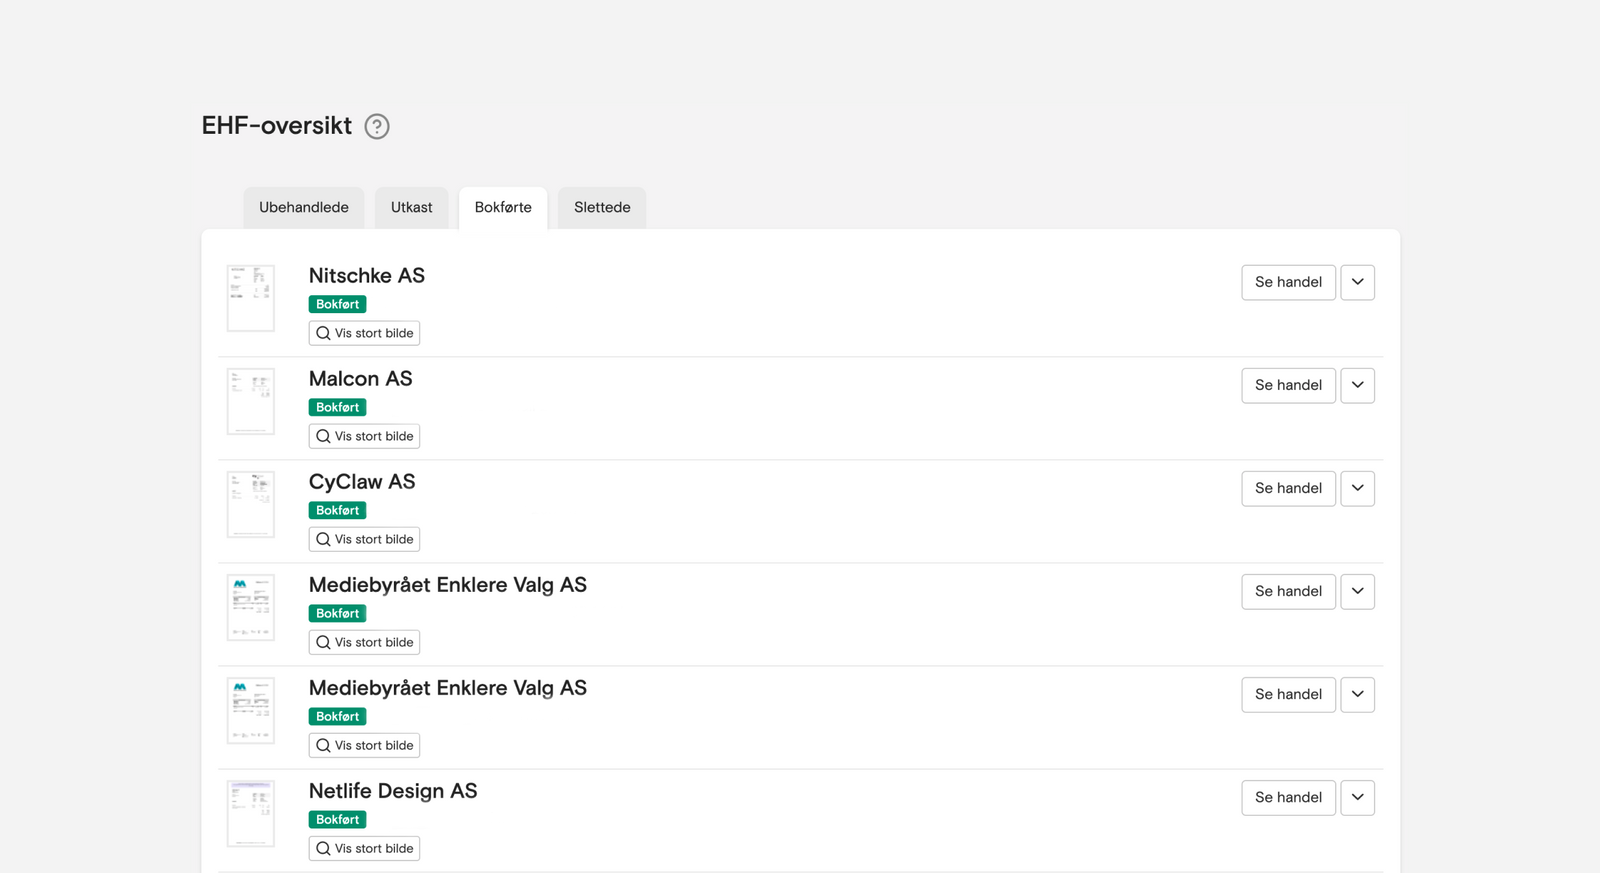Click Se handel for Nitschke AS
The height and width of the screenshot is (873, 1600).
pyautogui.click(x=1288, y=282)
